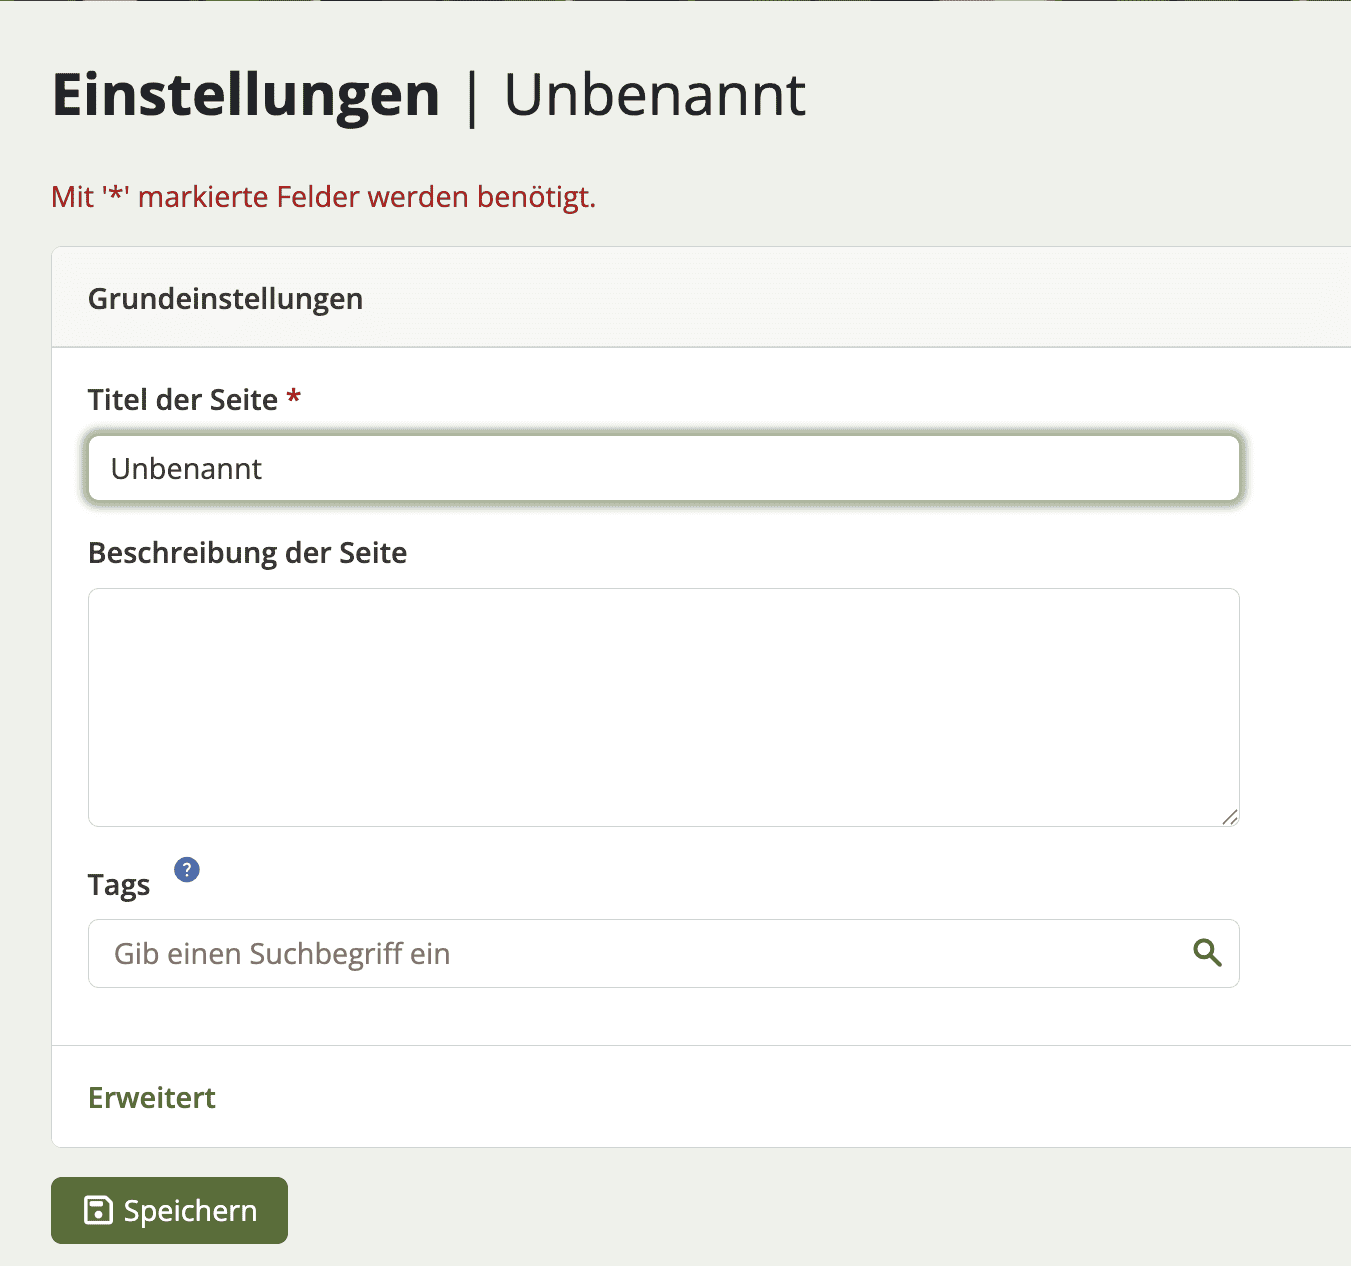Expand the Erweitert section
1351x1266 pixels.
pos(152,1097)
